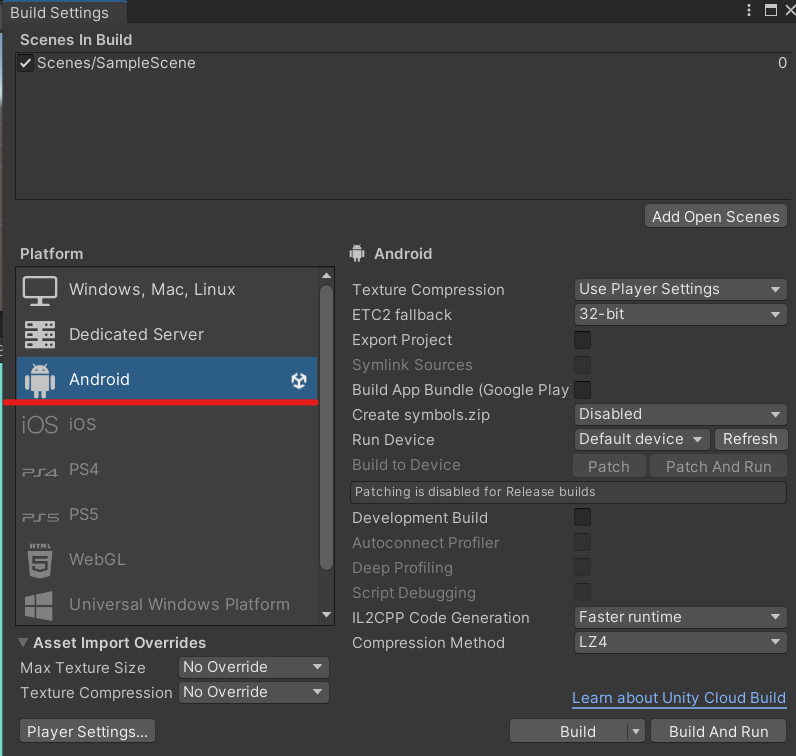Click the Scenes/SampleScene entry text

pyautogui.click(x=116, y=63)
